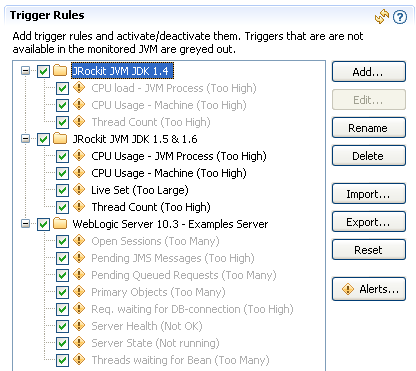Click warning icon beside Open Sessions (Too Many)

click(79, 241)
